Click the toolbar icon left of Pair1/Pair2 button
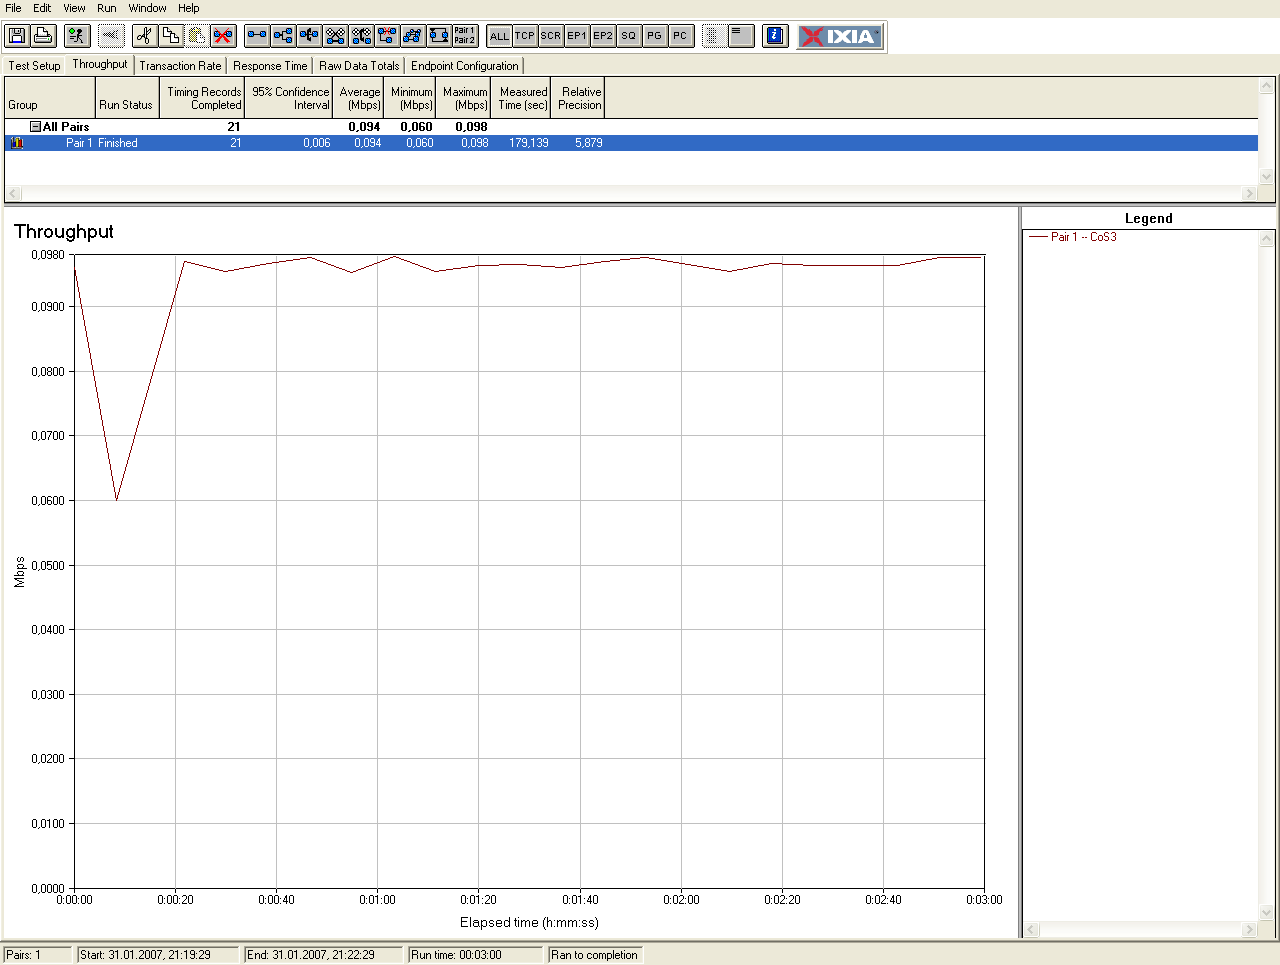Image resolution: width=1280 pixels, height=965 pixels. 439,36
